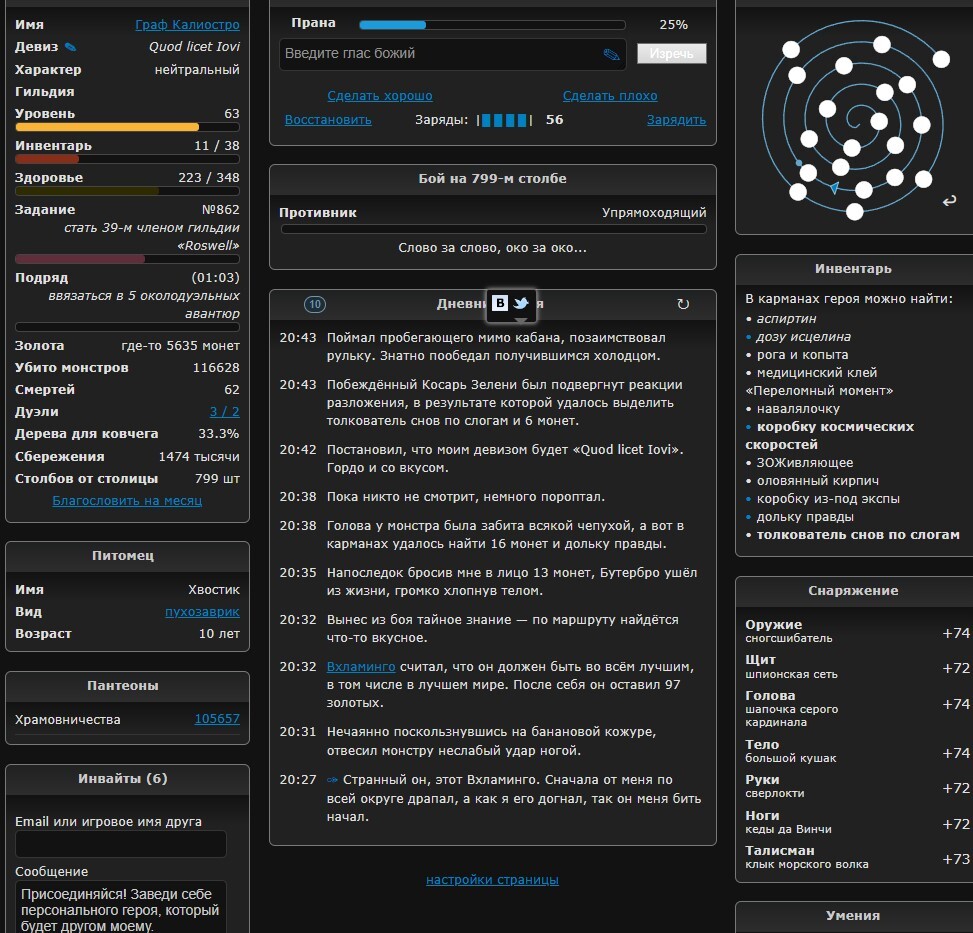Click the Сделать хорошо link
The height and width of the screenshot is (933, 973).
coord(380,96)
